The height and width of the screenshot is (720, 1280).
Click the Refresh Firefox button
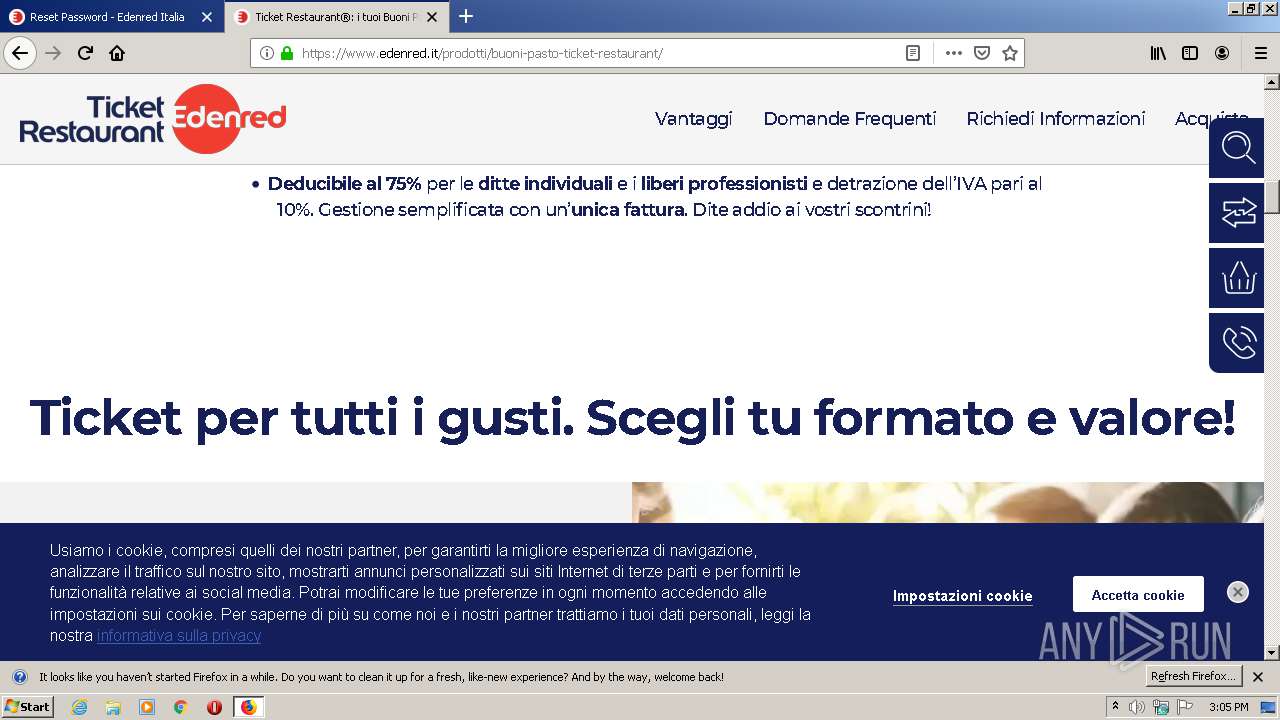tap(1193, 677)
